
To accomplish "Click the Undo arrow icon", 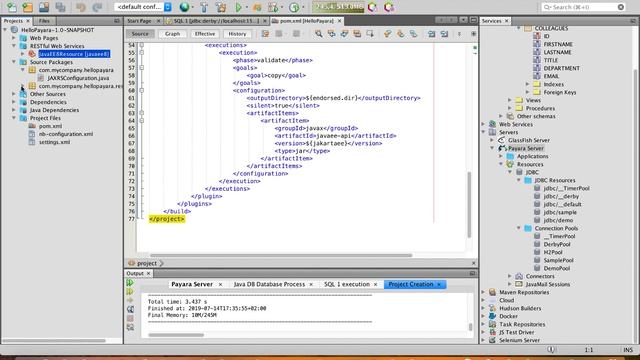I will tap(81, 7).
